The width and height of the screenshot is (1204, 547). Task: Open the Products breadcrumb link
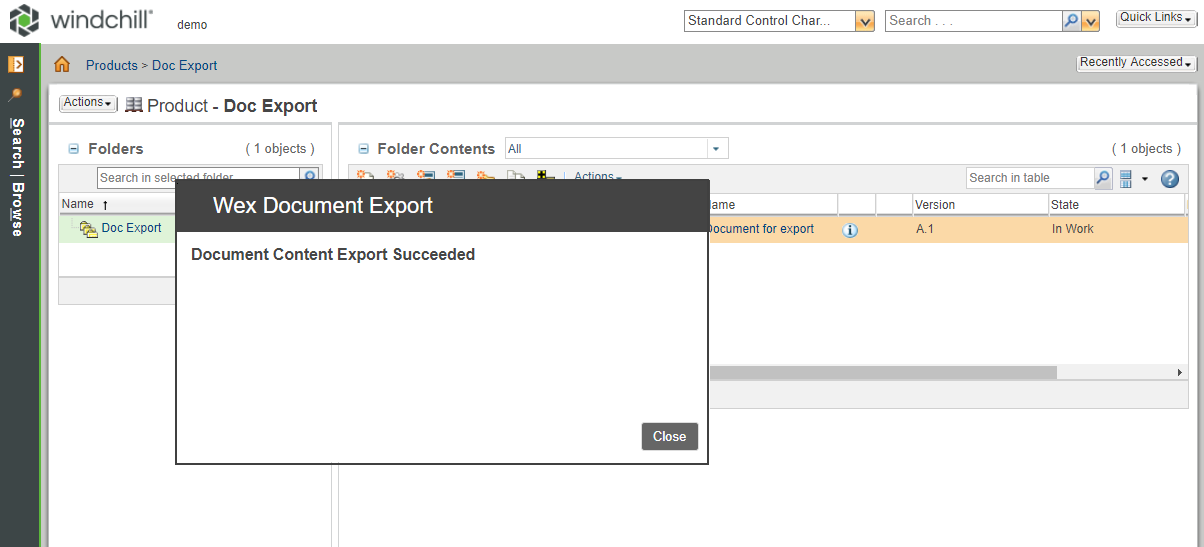pyautogui.click(x=112, y=65)
